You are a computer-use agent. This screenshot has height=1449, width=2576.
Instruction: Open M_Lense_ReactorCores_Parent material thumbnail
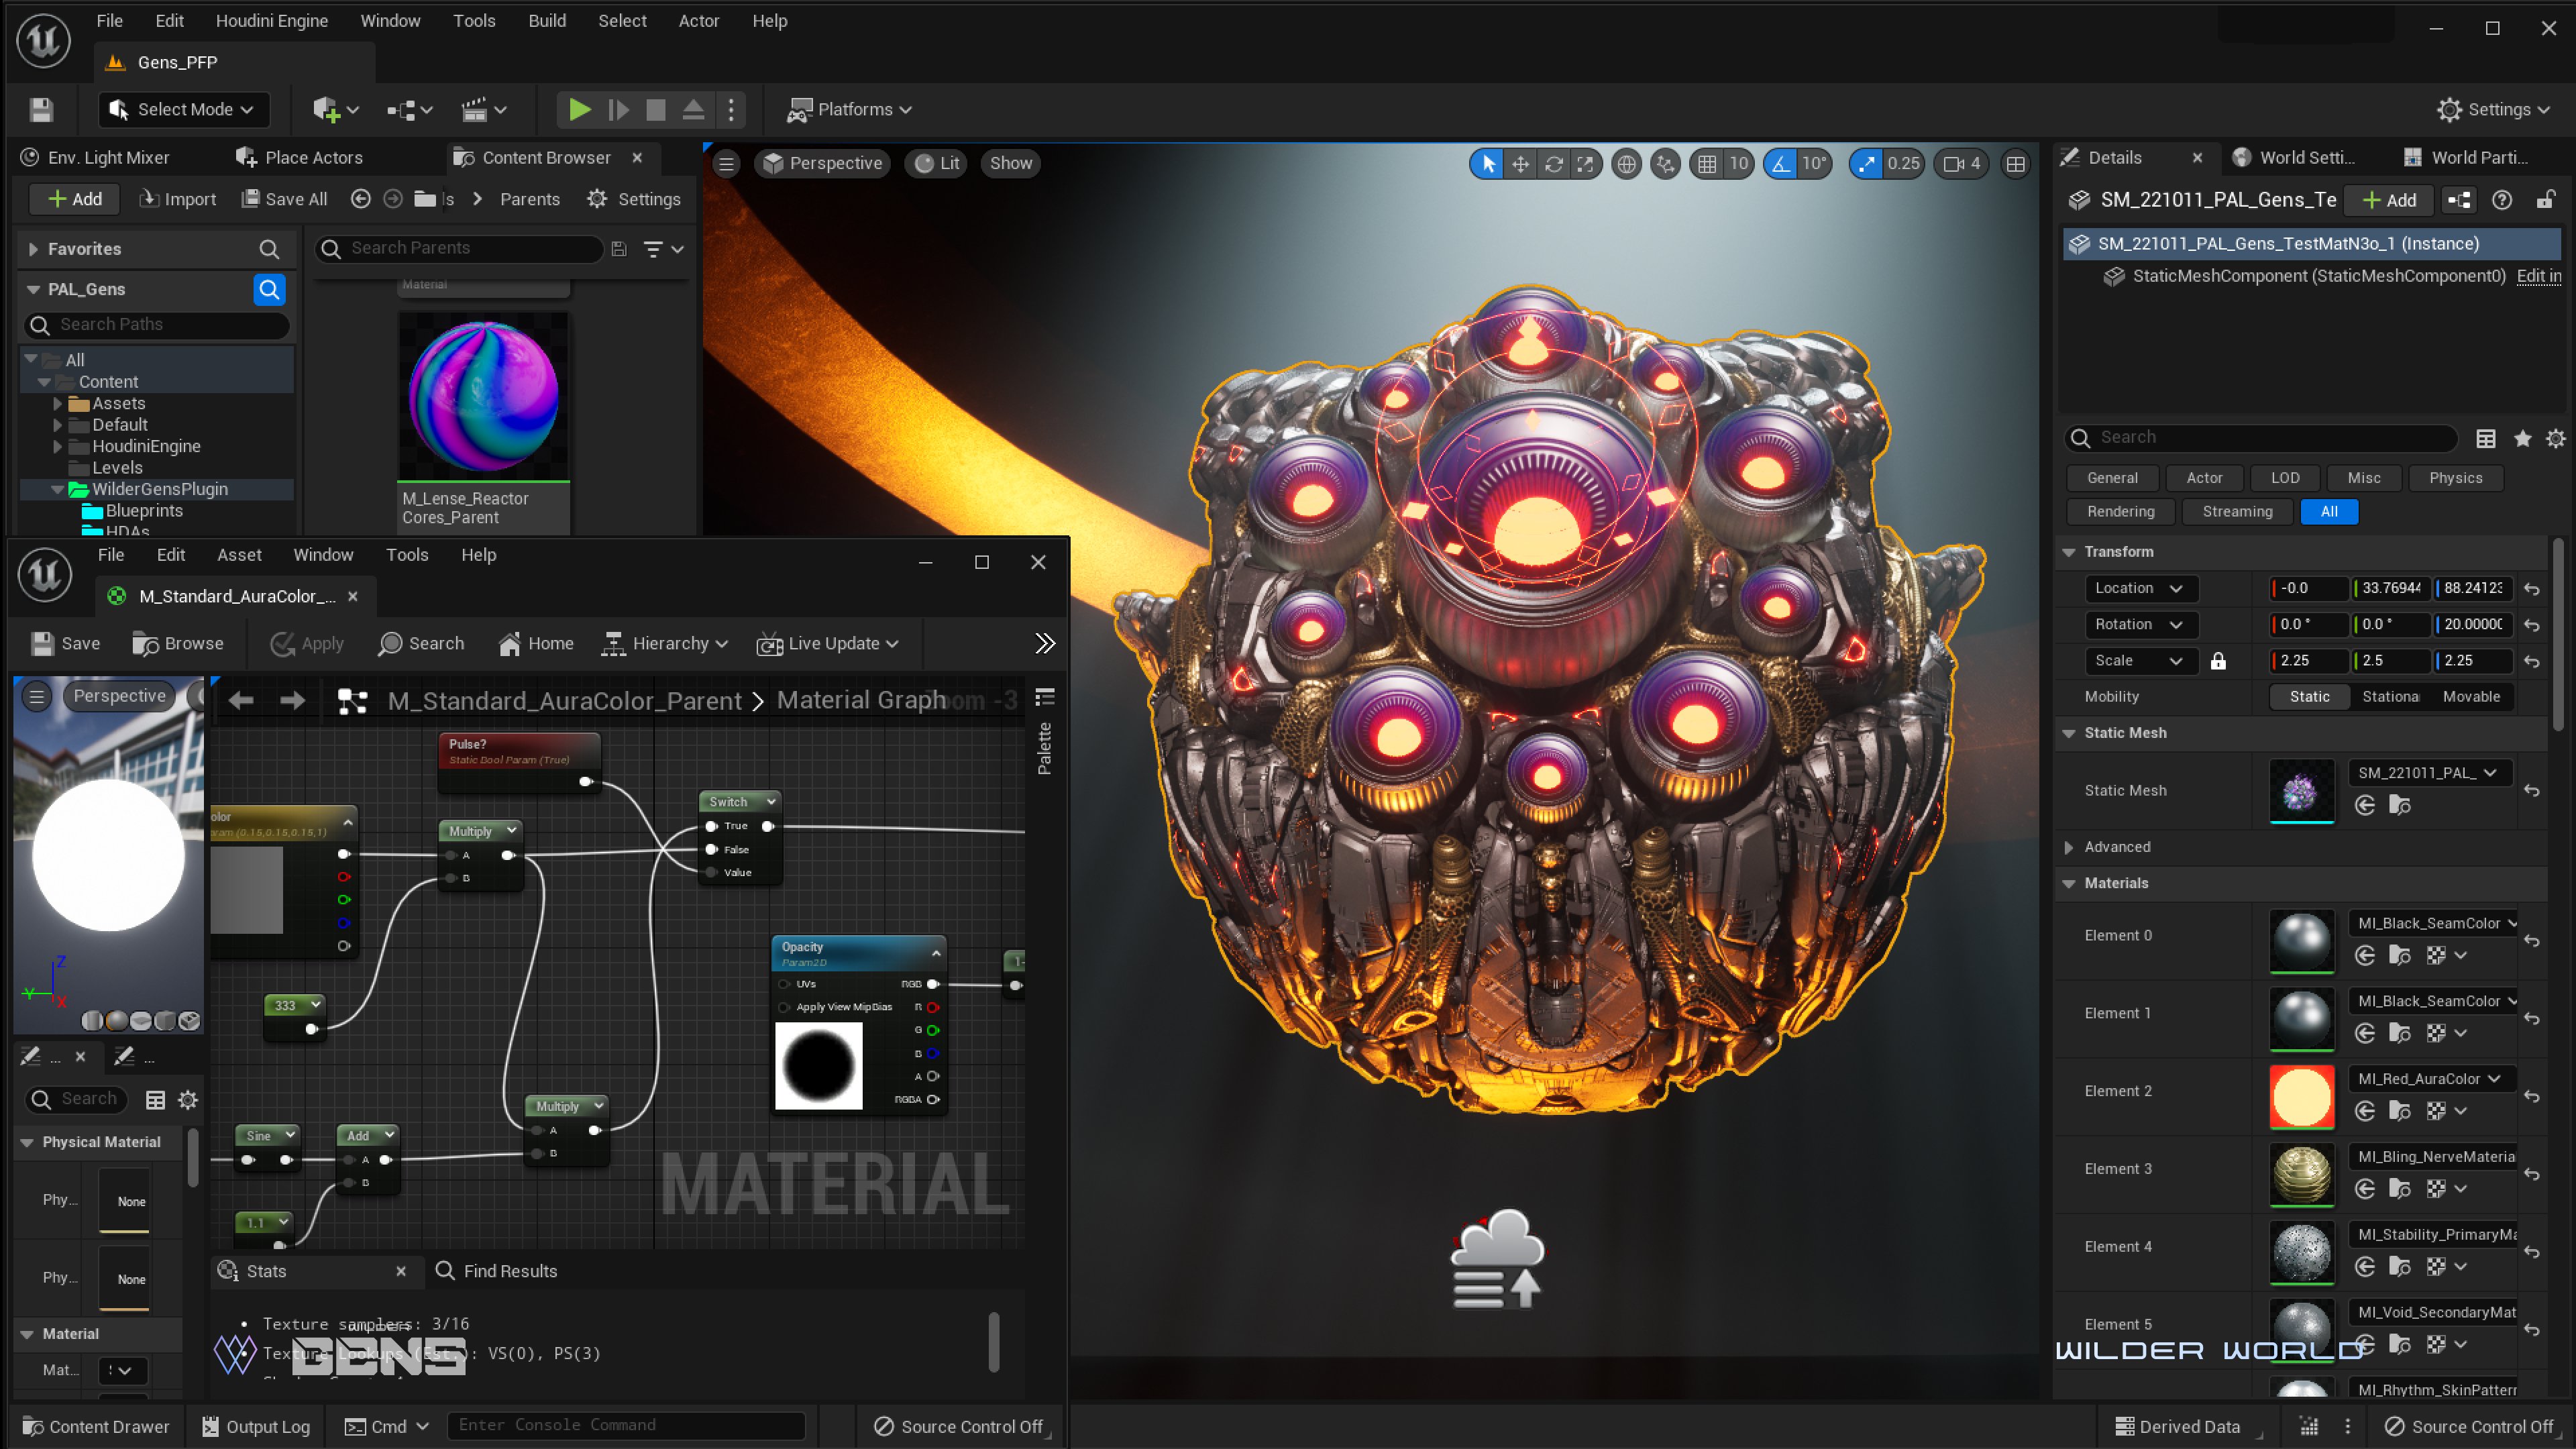[x=483, y=396]
